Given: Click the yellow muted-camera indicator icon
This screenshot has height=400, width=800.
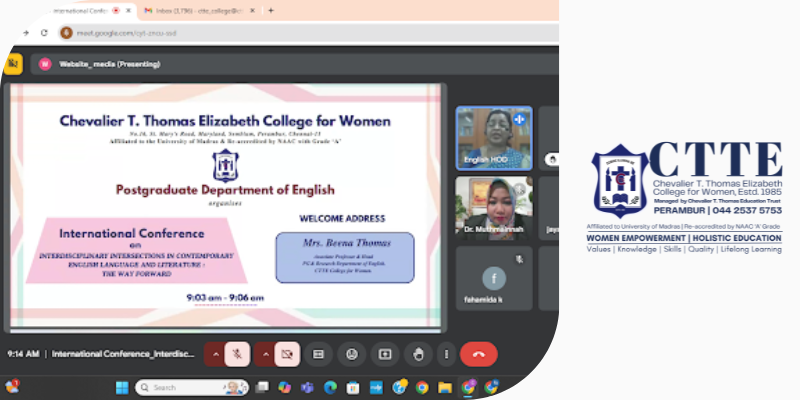Looking at the screenshot, I should click(x=13, y=64).
